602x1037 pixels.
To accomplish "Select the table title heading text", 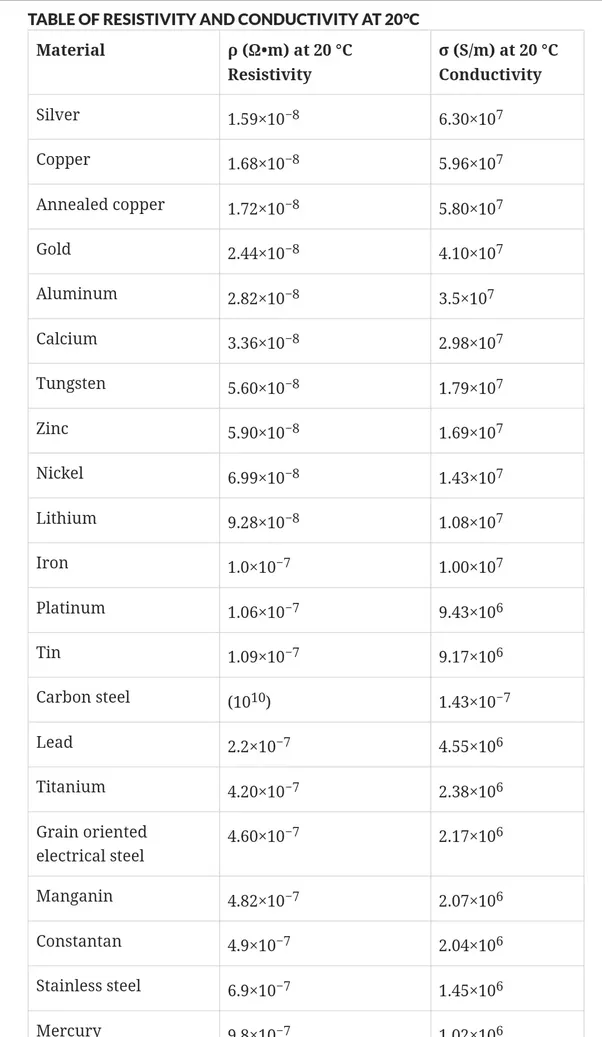I will tap(223, 19).
